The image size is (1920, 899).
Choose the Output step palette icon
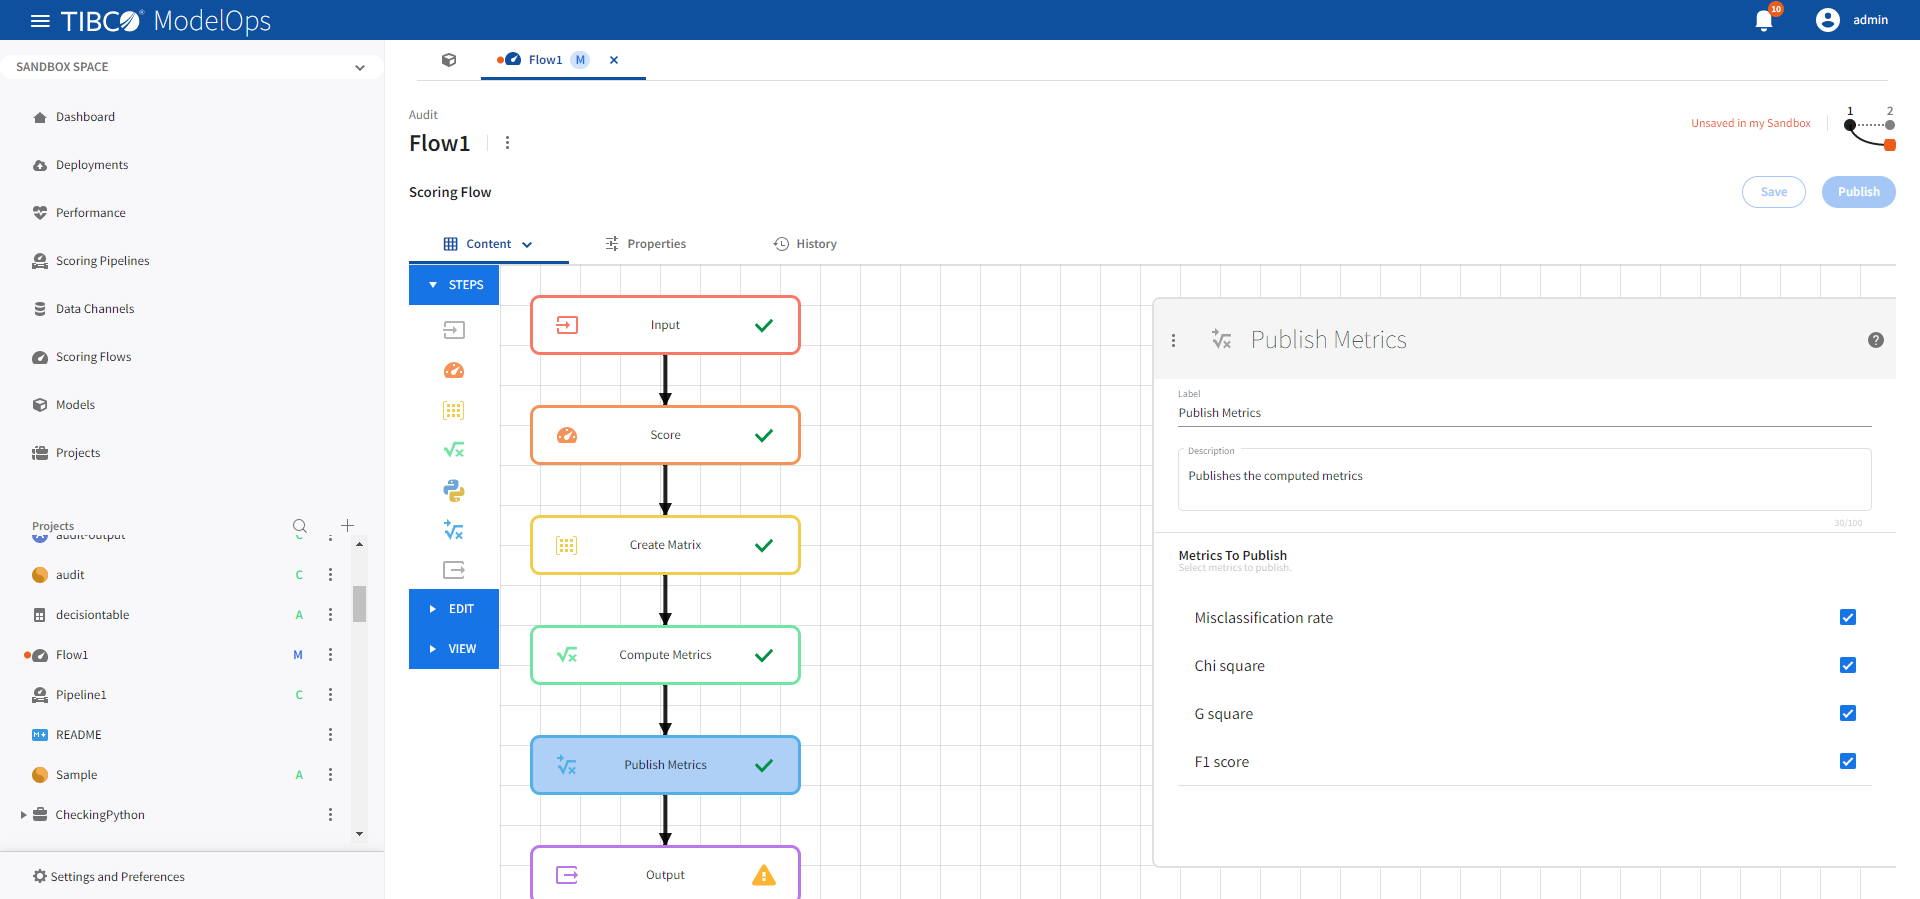coord(454,570)
